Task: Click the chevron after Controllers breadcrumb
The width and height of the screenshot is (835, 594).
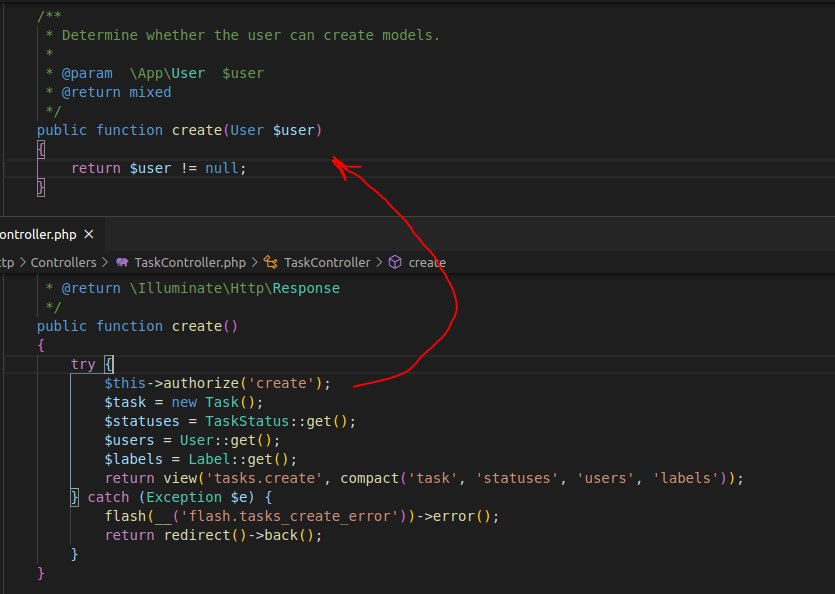Action: click(x=105, y=262)
